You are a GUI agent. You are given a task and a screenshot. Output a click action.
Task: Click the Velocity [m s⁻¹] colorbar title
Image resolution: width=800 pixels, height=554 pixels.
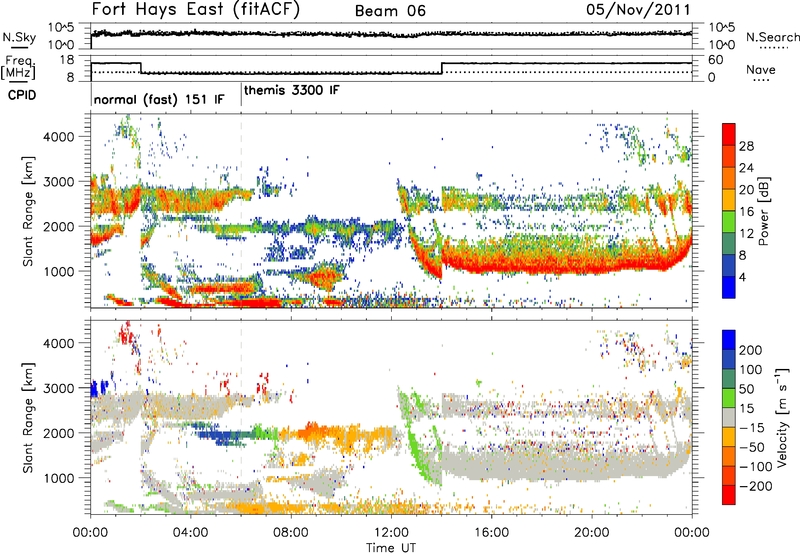coord(781,417)
